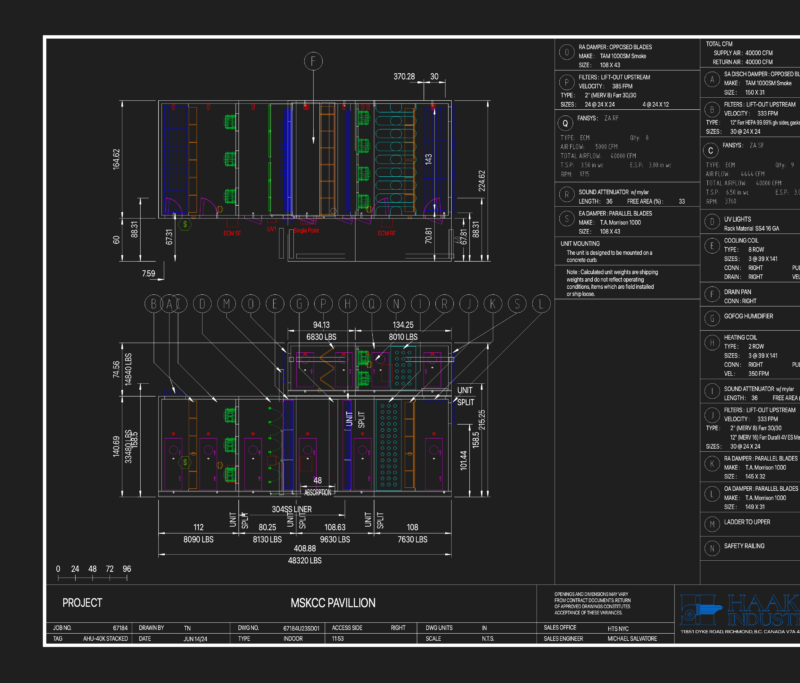Click circled Q legend marker beside FANSYS ZA RF
The height and width of the screenshot is (683, 800).
pyautogui.click(x=565, y=123)
